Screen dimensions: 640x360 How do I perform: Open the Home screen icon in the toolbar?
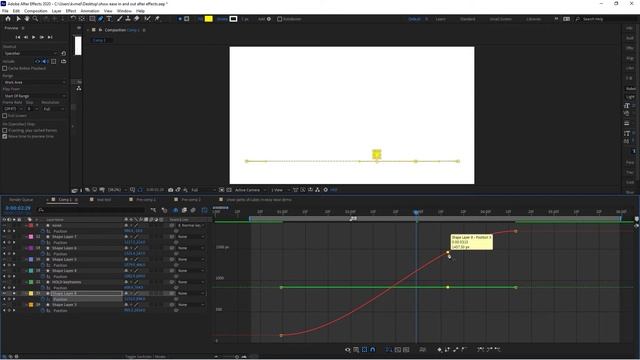coord(8,19)
